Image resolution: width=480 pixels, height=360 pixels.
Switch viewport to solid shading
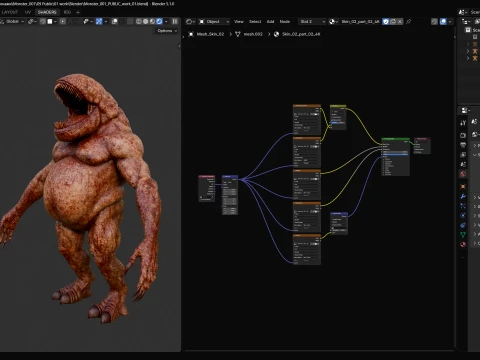click(x=146, y=22)
